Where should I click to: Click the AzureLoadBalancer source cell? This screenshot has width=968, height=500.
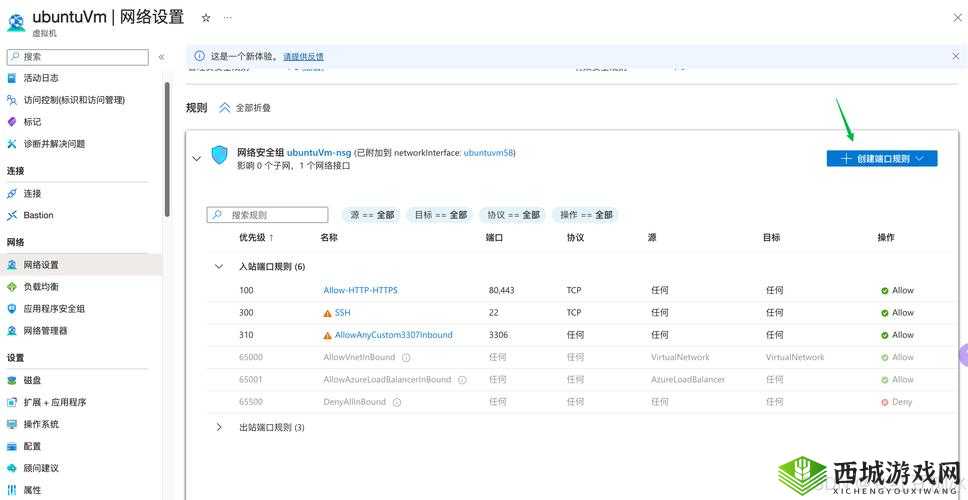(688, 380)
